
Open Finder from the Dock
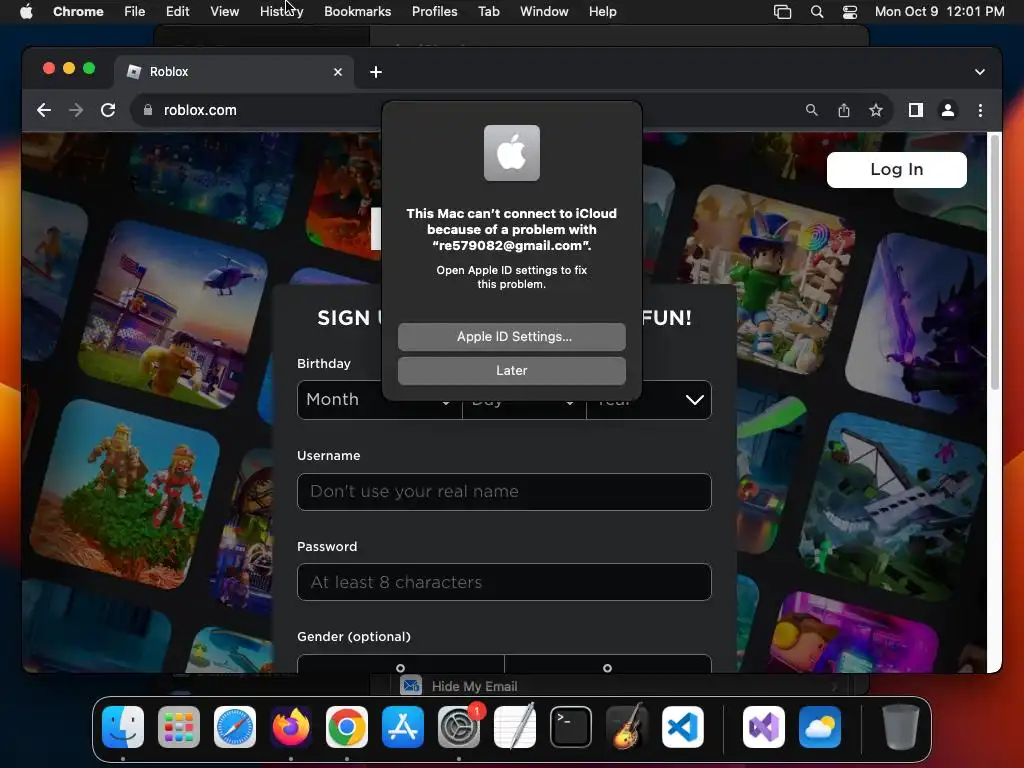(x=123, y=727)
